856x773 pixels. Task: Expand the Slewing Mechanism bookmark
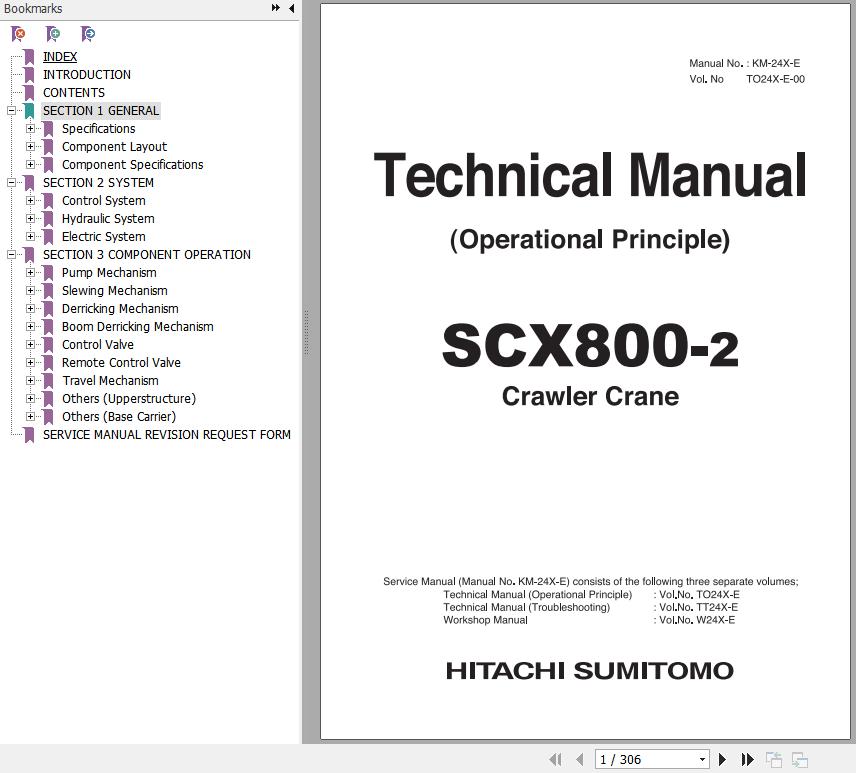point(31,290)
